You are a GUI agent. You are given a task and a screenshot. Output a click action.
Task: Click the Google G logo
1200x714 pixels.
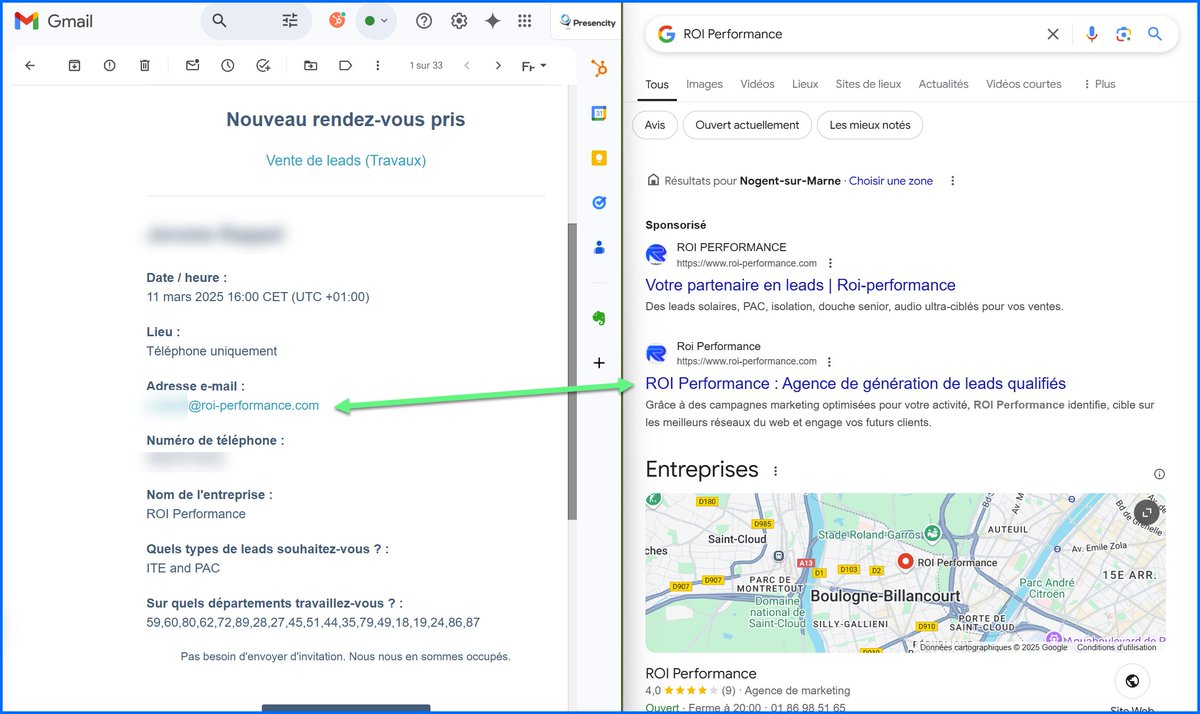(666, 34)
